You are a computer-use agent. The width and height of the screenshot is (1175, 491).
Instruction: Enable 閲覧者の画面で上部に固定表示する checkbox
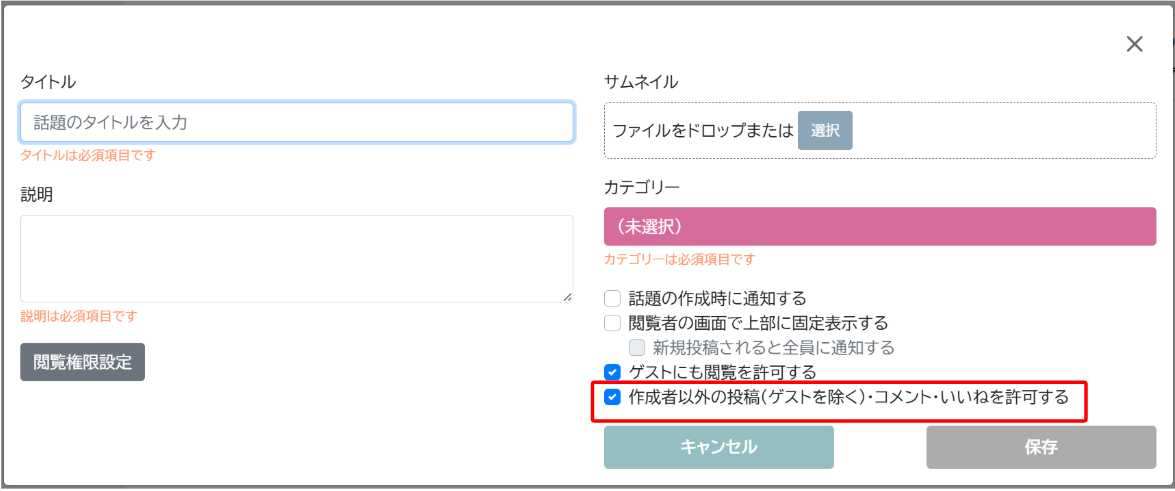point(613,323)
